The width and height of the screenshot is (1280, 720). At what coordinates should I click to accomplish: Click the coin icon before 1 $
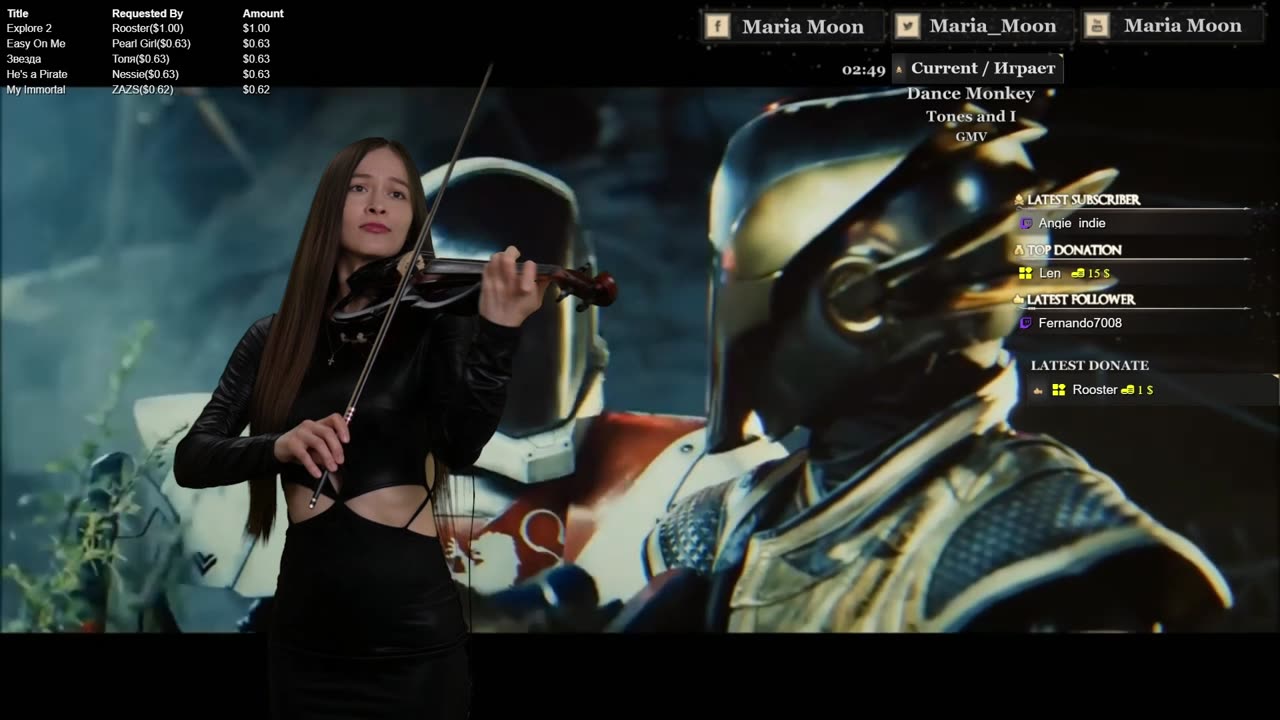pyautogui.click(x=1128, y=390)
